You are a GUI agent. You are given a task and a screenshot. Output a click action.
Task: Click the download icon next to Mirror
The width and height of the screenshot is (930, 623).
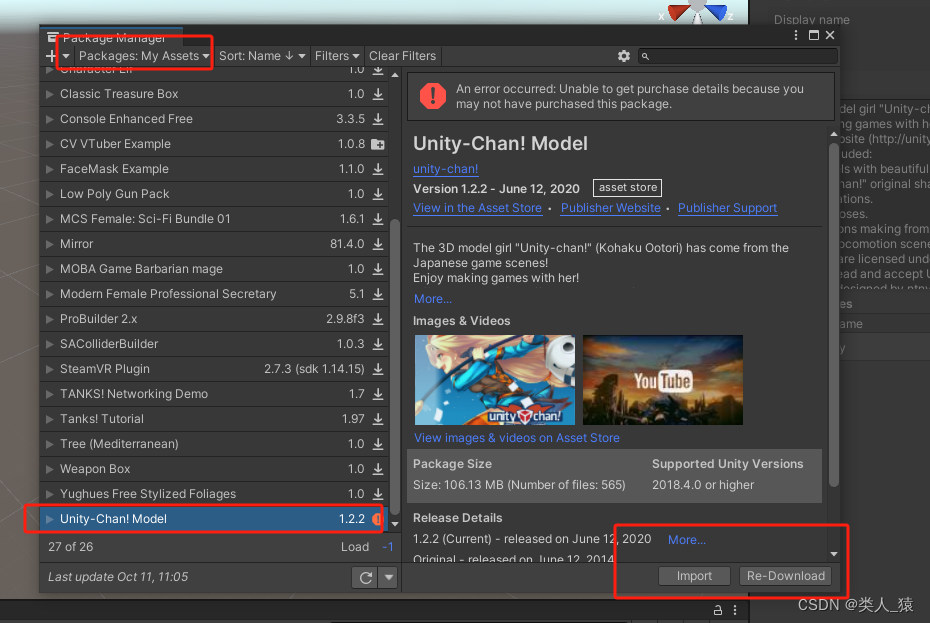377,244
